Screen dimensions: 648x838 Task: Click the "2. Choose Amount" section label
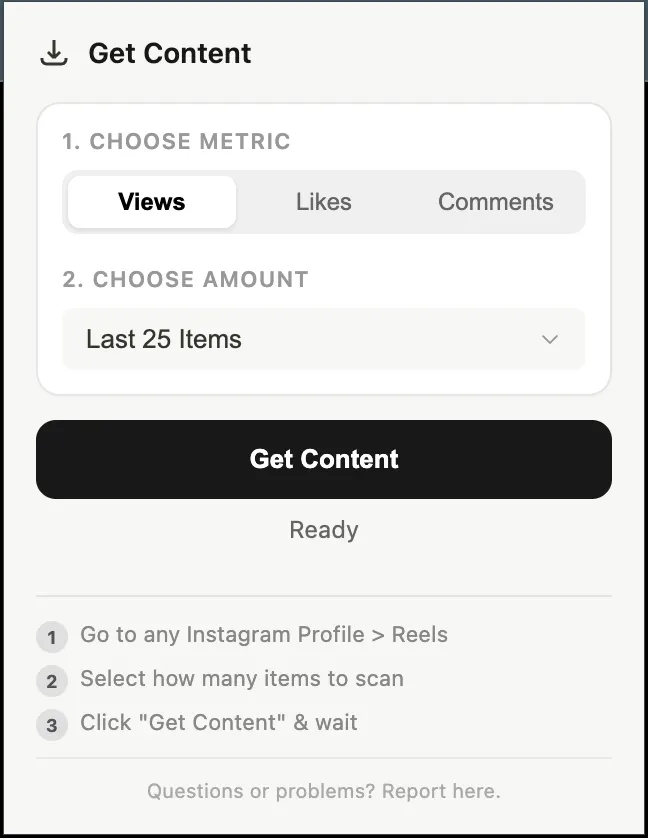pos(185,280)
